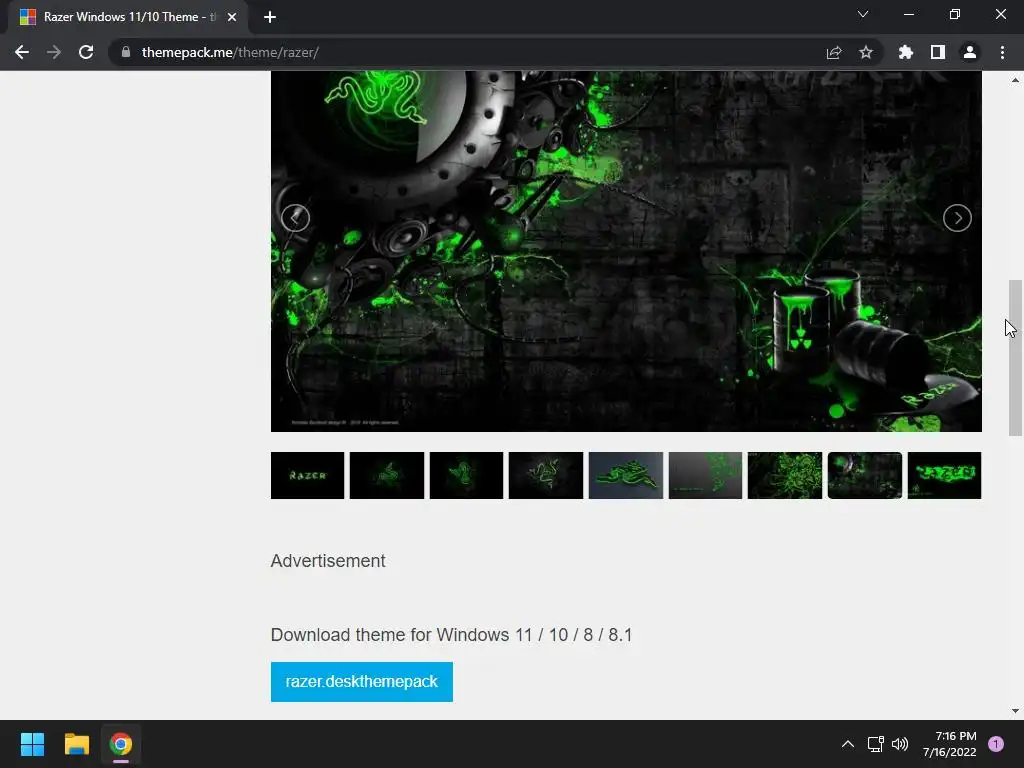This screenshot has height=768, width=1024.
Task: Select the fourth thumbnail with outlined snake logo
Action: pos(546,475)
